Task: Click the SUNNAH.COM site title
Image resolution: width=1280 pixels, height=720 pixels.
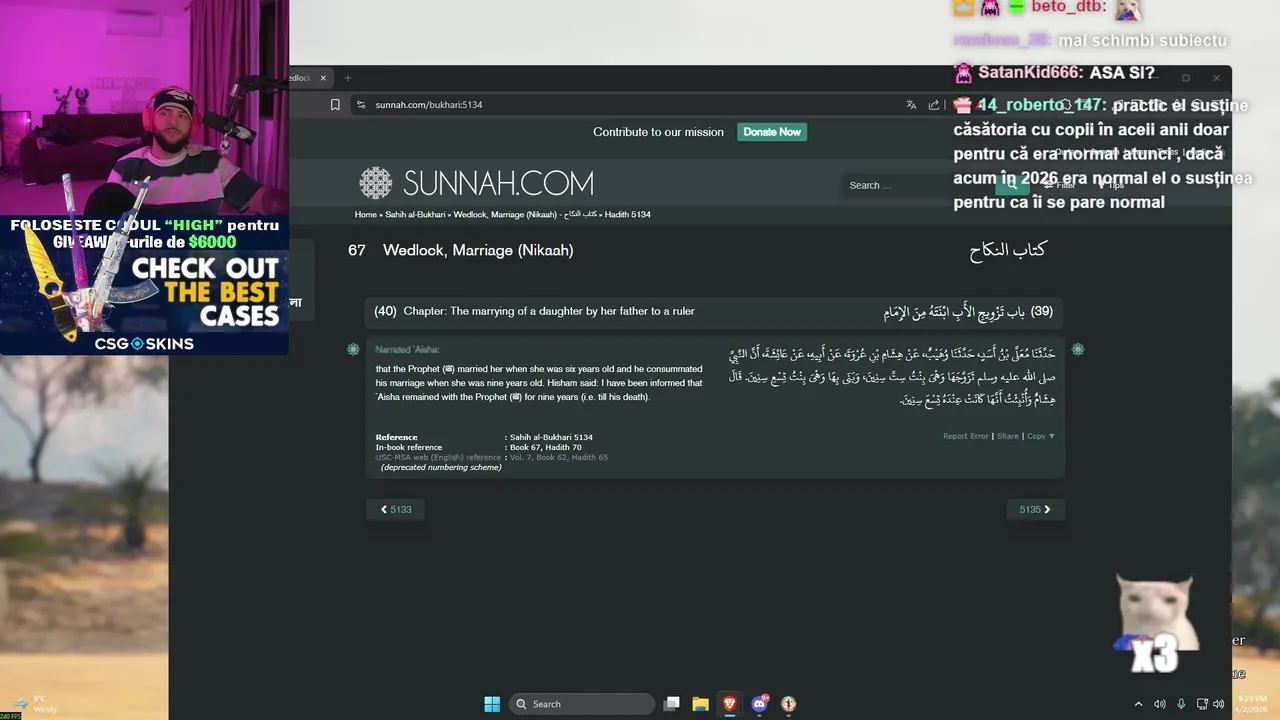Action: pos(498,183)
